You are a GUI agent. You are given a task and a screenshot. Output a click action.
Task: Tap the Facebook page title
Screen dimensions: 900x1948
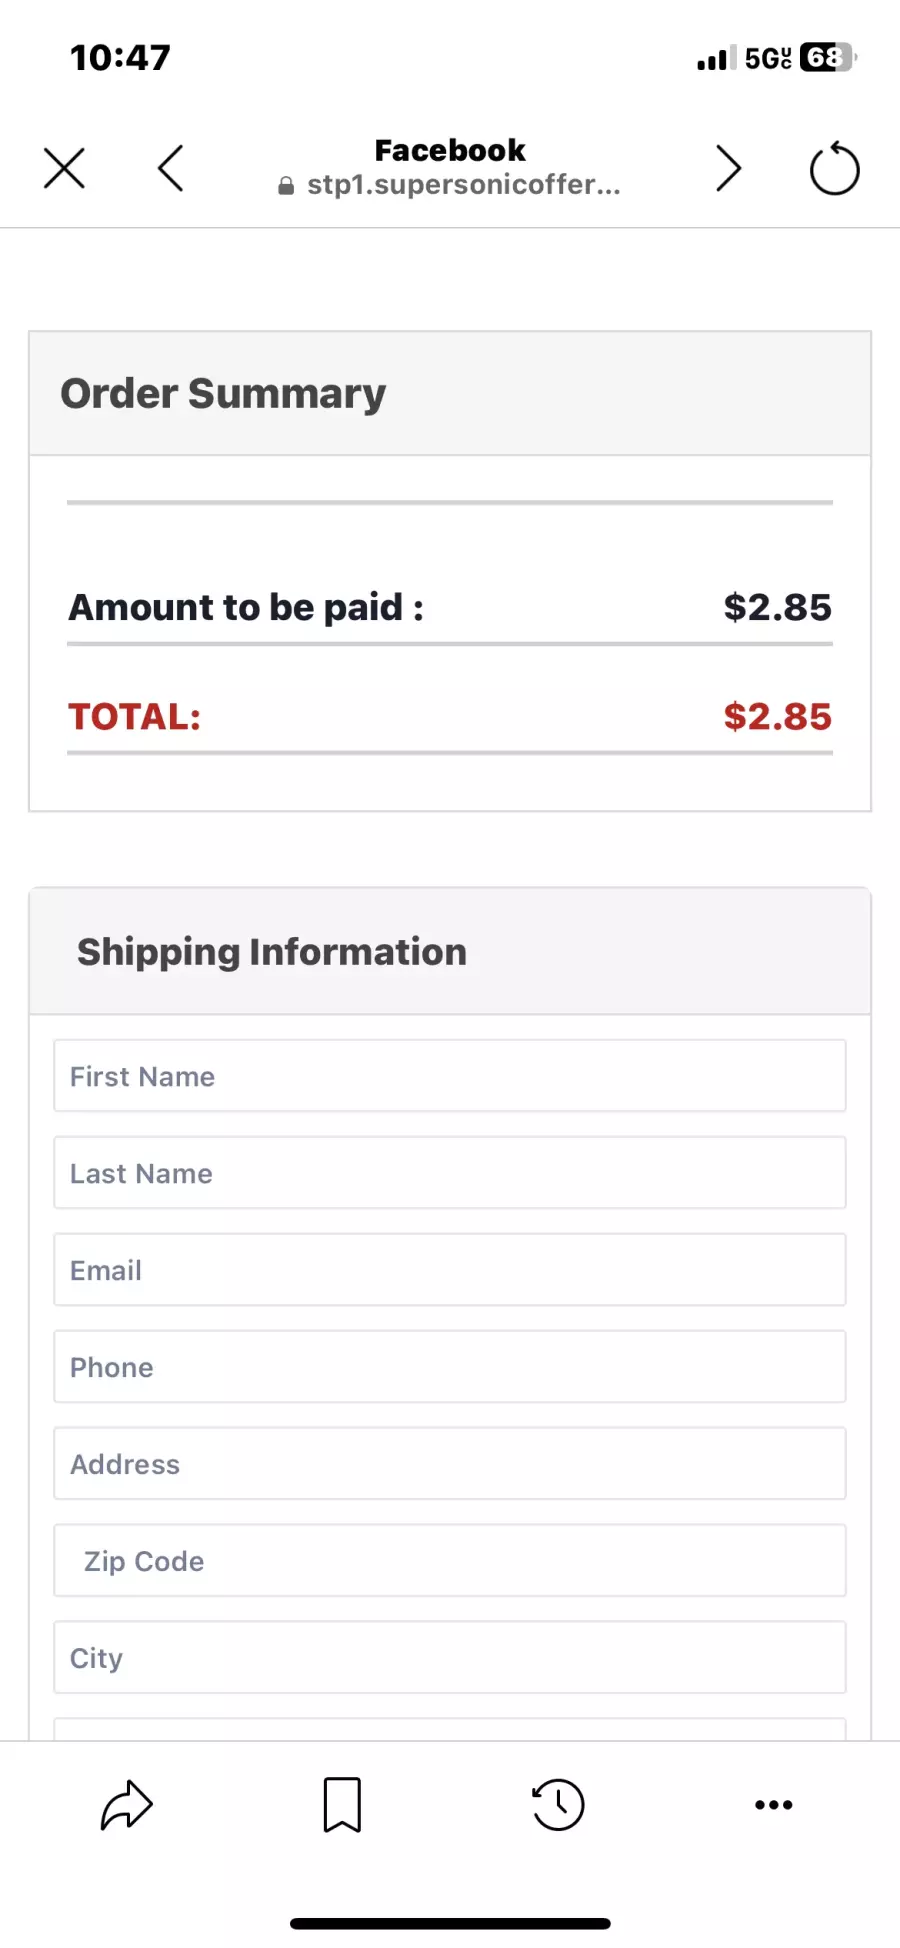click(x=450, y=150)
